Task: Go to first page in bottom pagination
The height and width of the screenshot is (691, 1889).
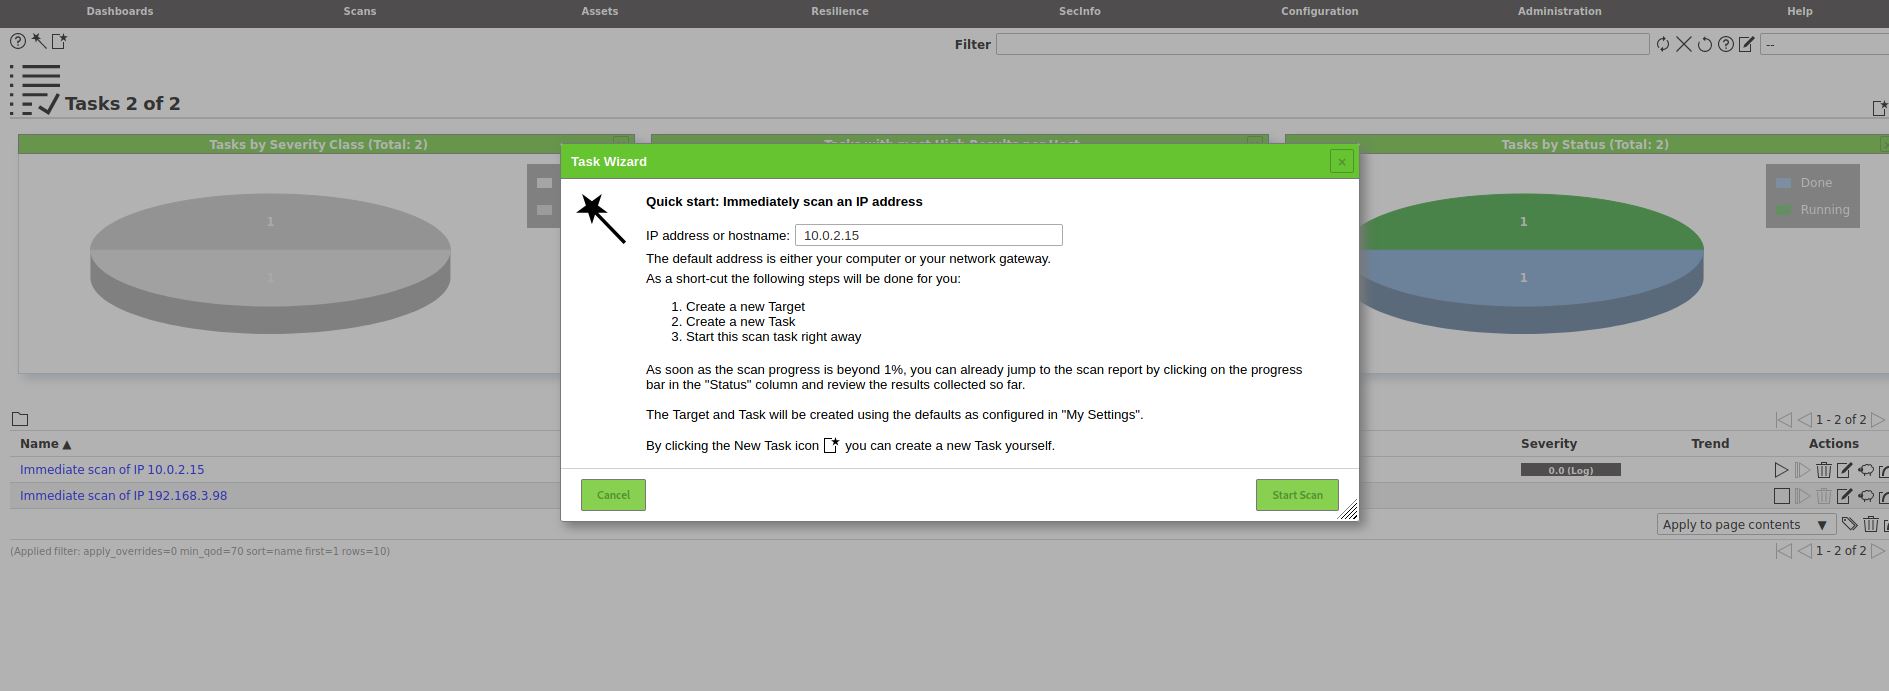Action: (1783, 551)
